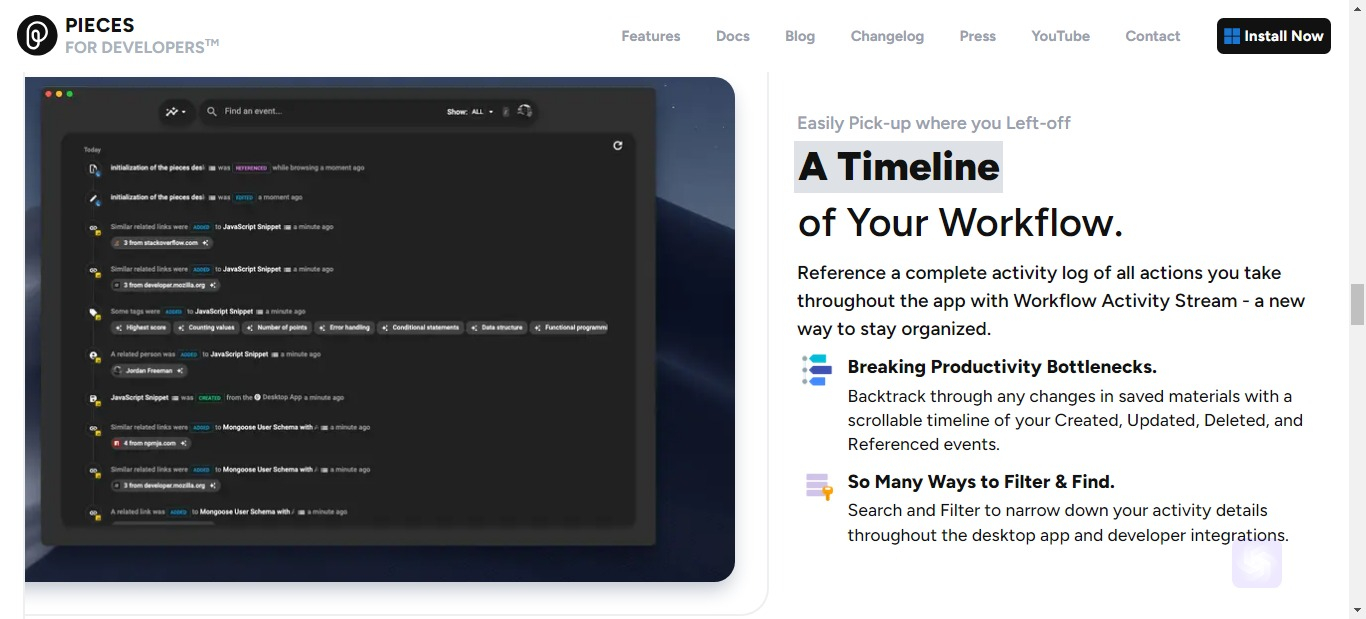Click the REFERENCED badge in the first event
The height and width of the screenshot is (619, 1366).
point(251,168)
